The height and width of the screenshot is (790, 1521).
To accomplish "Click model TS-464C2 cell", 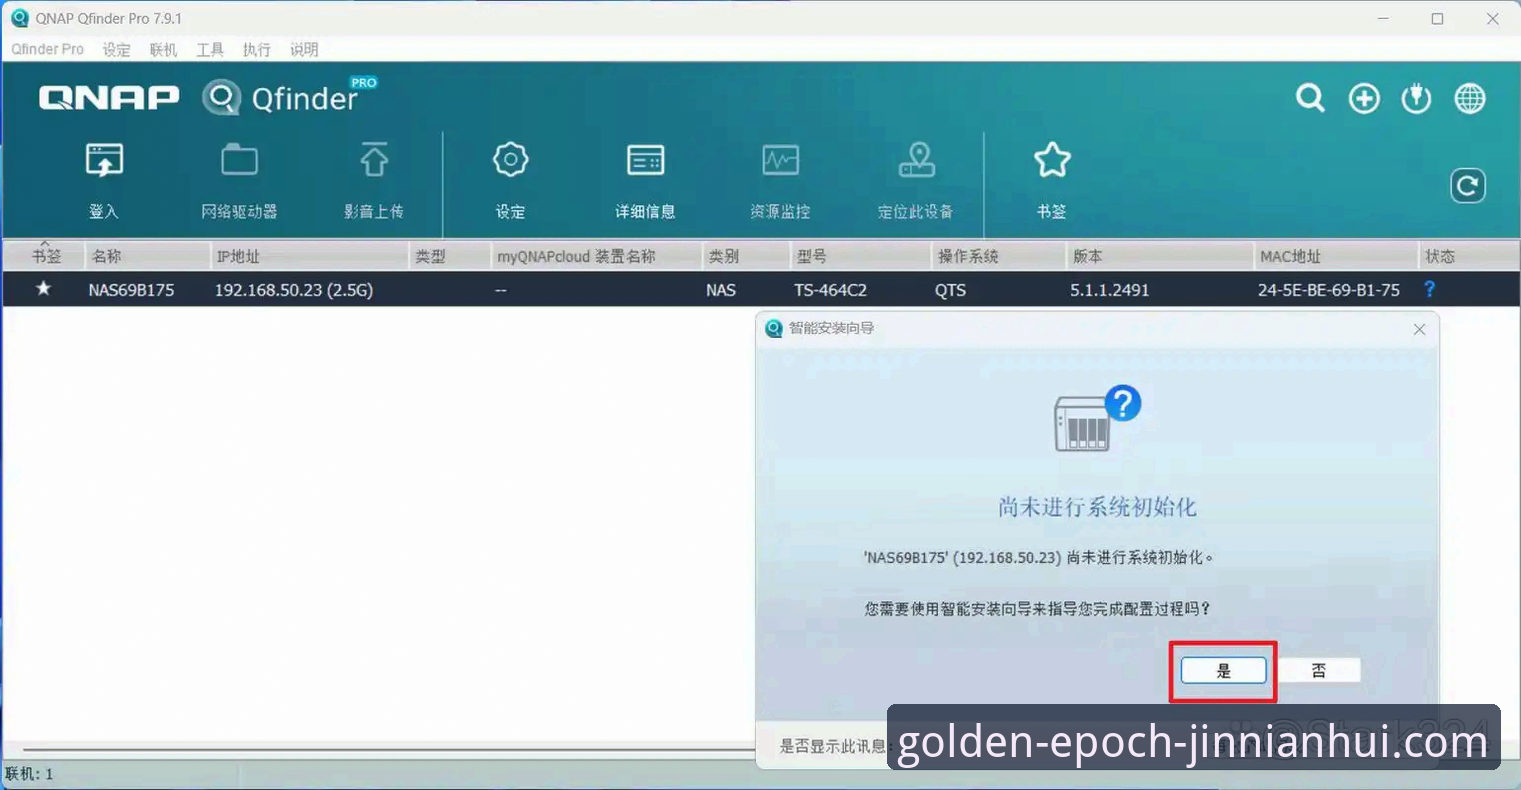I will [830, 290].
